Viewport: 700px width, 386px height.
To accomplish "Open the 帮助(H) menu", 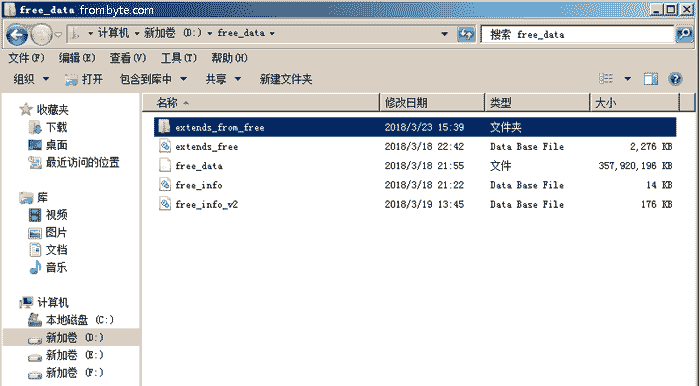I will click(229, 58).
